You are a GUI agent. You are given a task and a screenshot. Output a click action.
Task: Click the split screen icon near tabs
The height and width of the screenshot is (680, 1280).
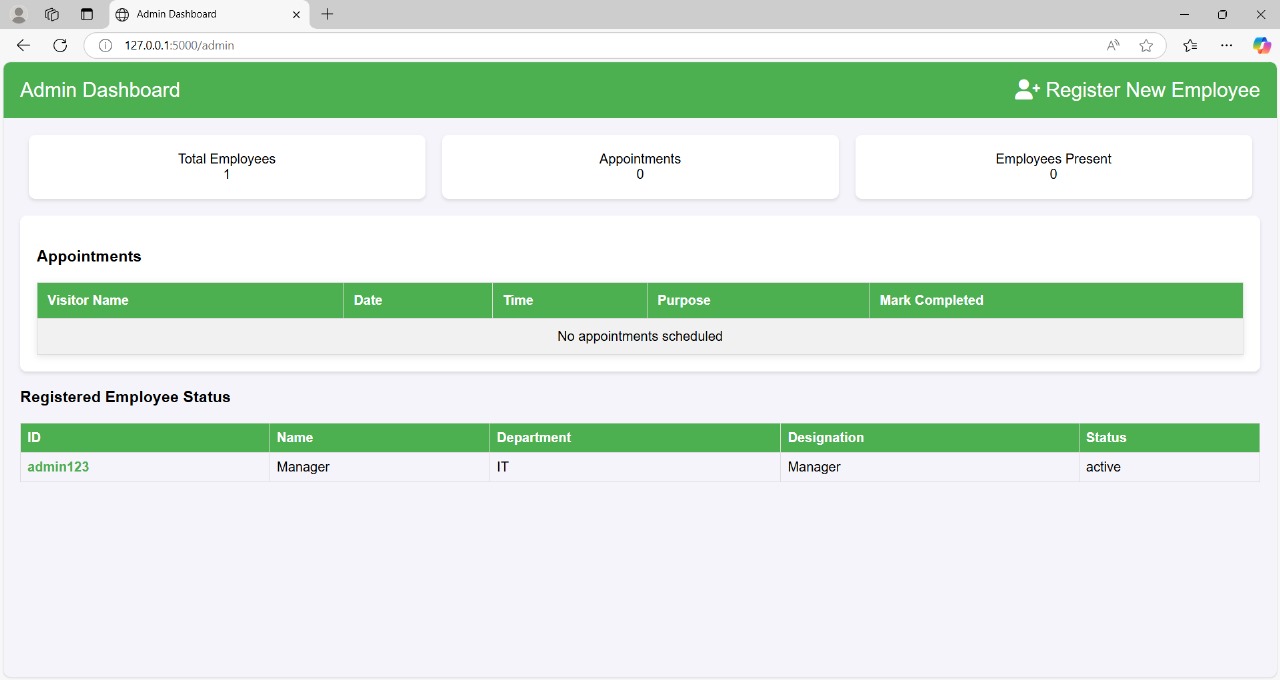point(87,14)
